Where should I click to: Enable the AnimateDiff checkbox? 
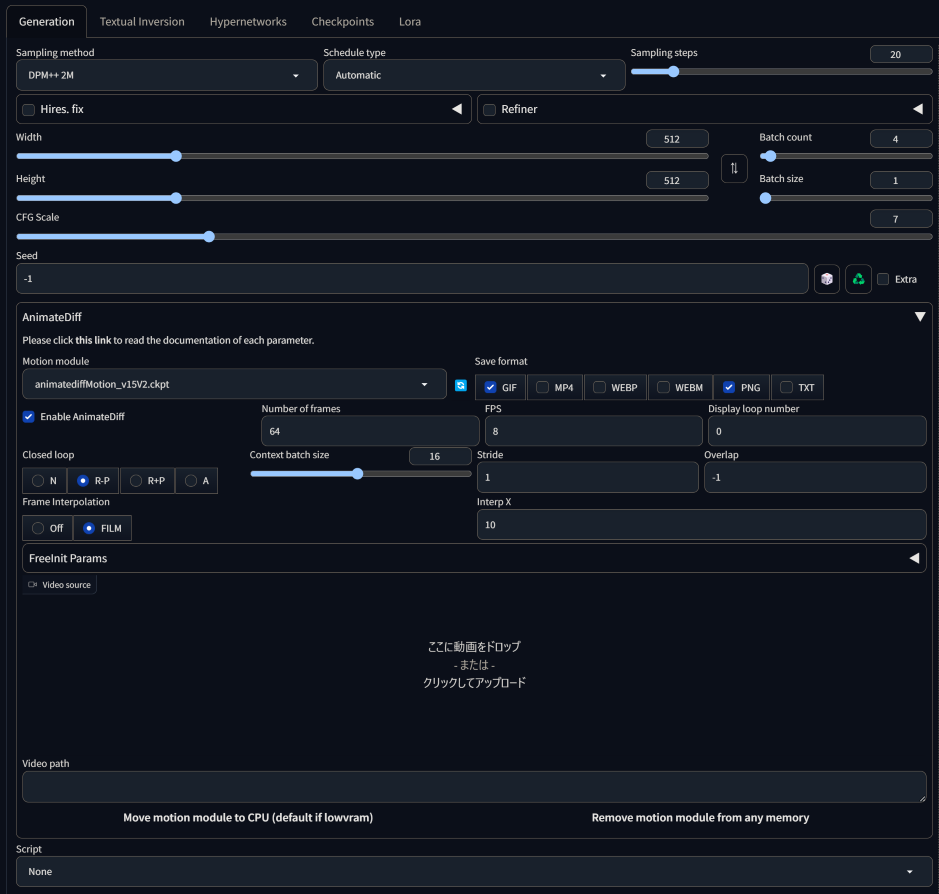coord(28,417)
